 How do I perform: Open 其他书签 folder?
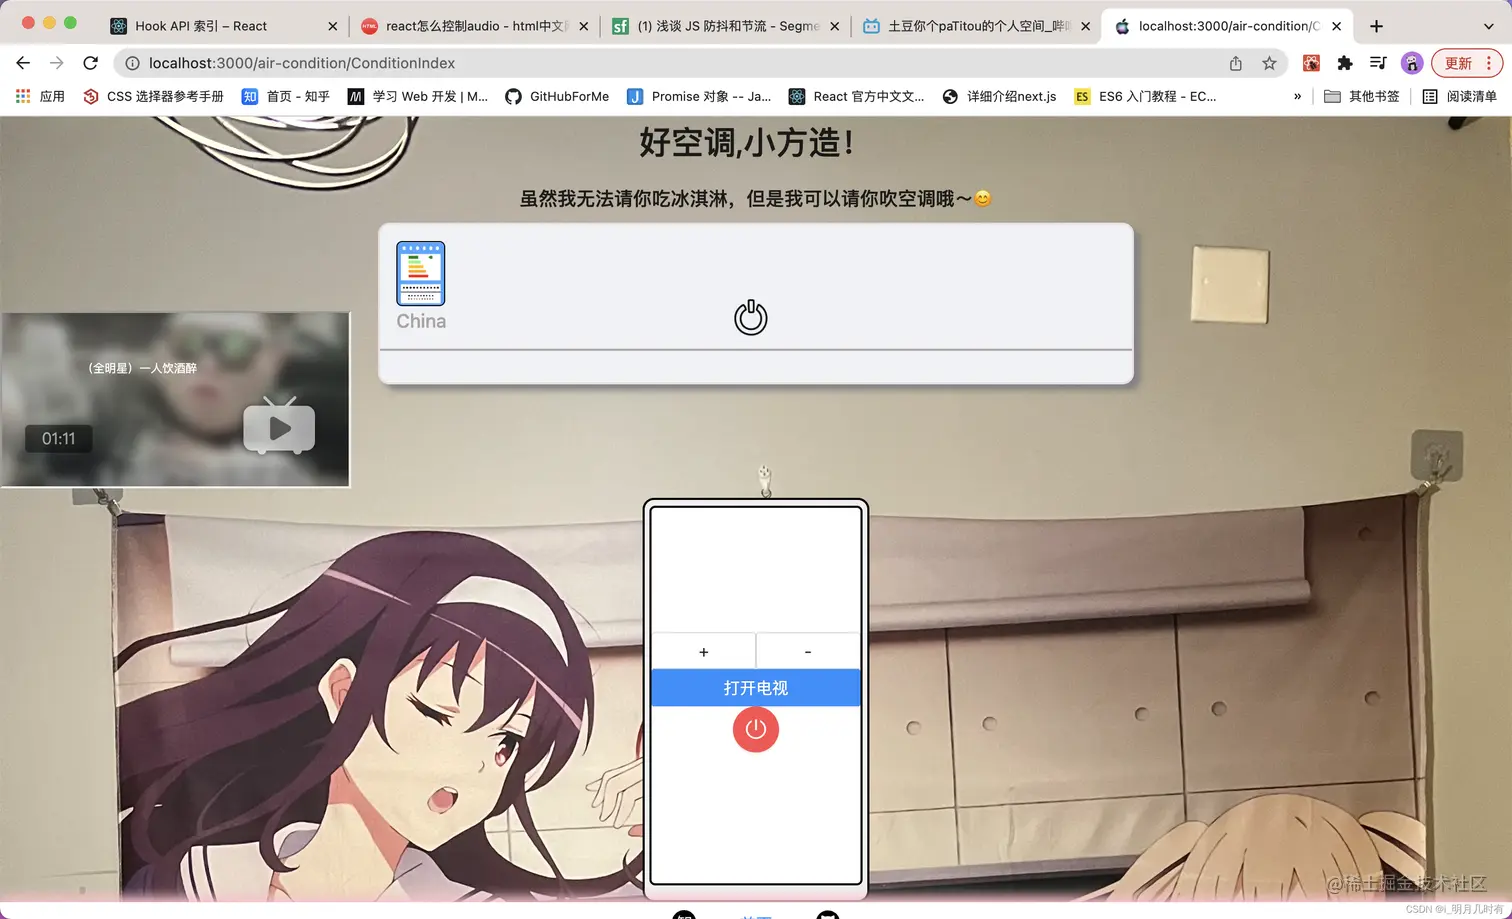pos(1361,96)
